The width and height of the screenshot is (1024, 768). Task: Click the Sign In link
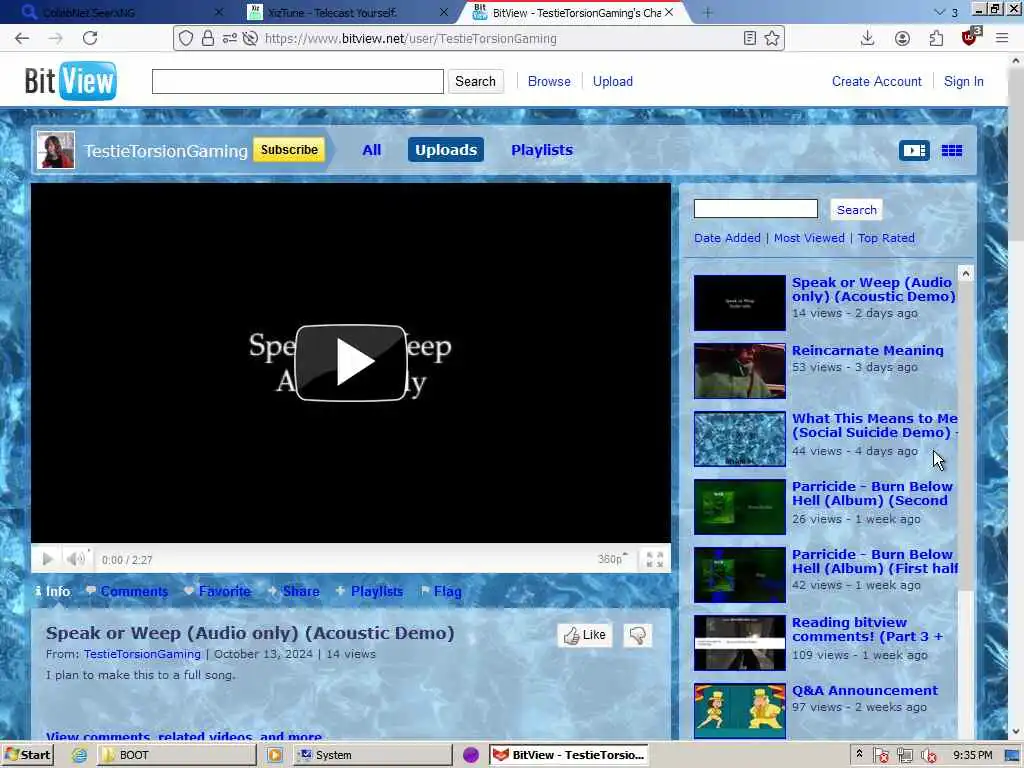(x=963, y=82)
